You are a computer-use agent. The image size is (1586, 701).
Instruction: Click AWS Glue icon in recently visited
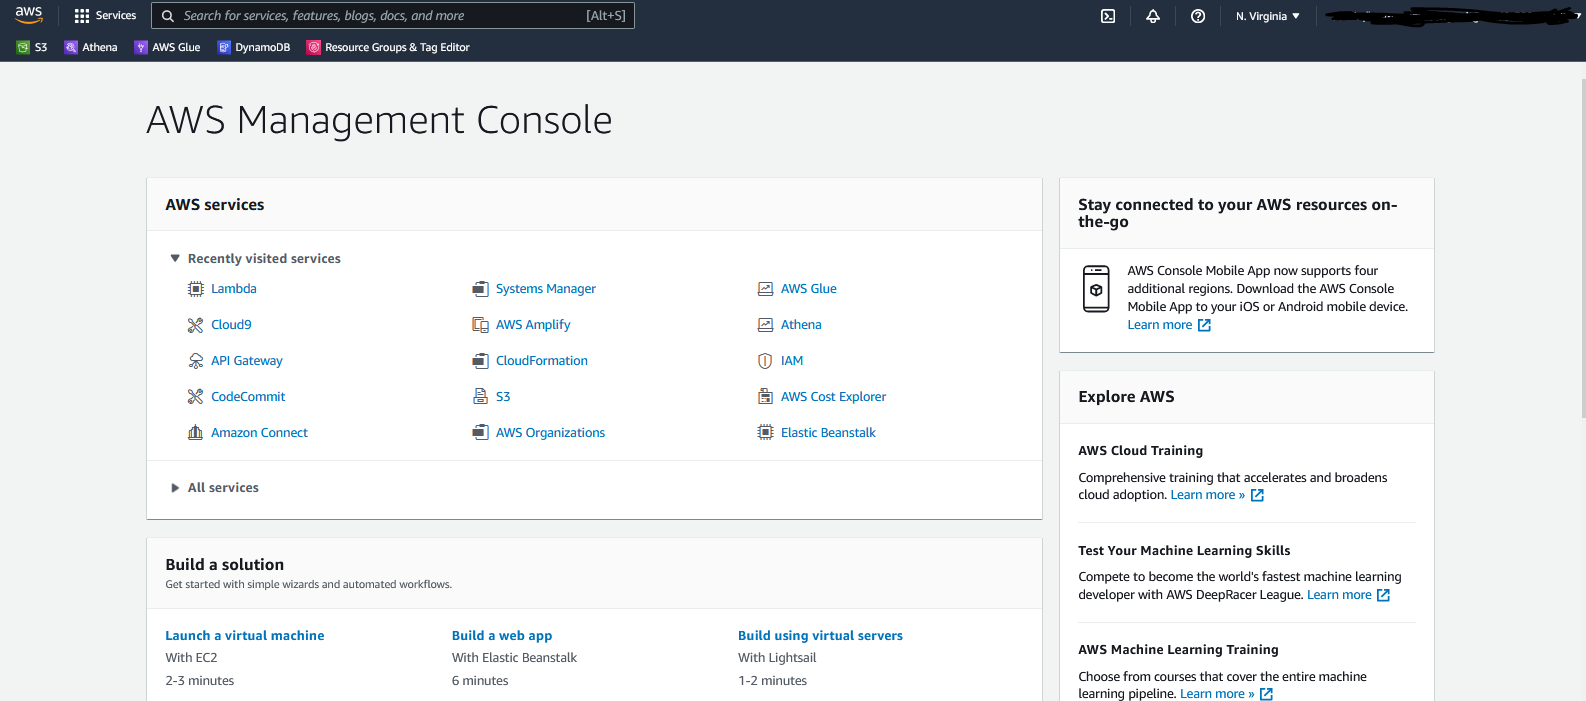(x=766, y=289)
